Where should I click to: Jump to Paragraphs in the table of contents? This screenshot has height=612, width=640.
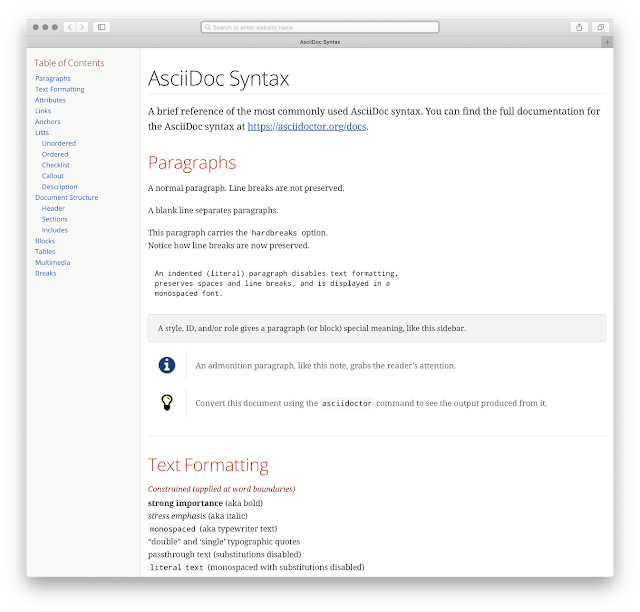pos(53,78)
